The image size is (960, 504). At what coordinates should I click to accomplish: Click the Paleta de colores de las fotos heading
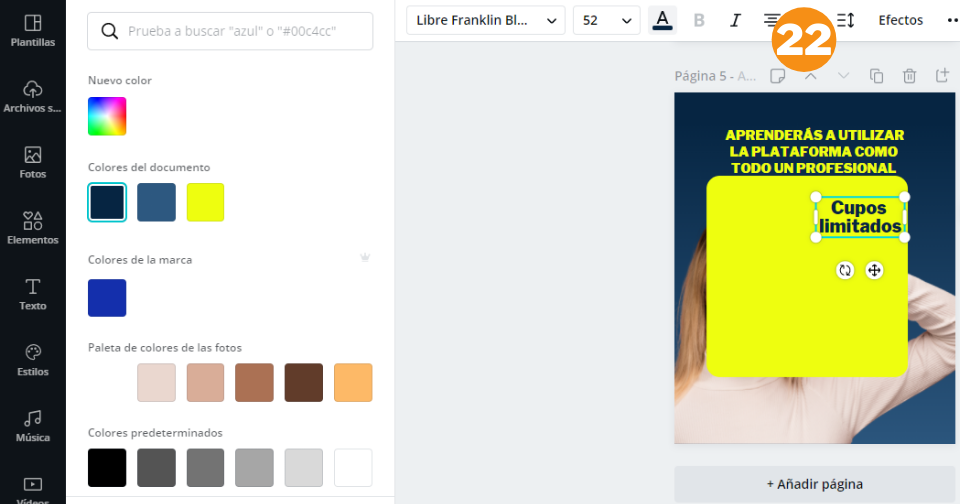(165, 347)
